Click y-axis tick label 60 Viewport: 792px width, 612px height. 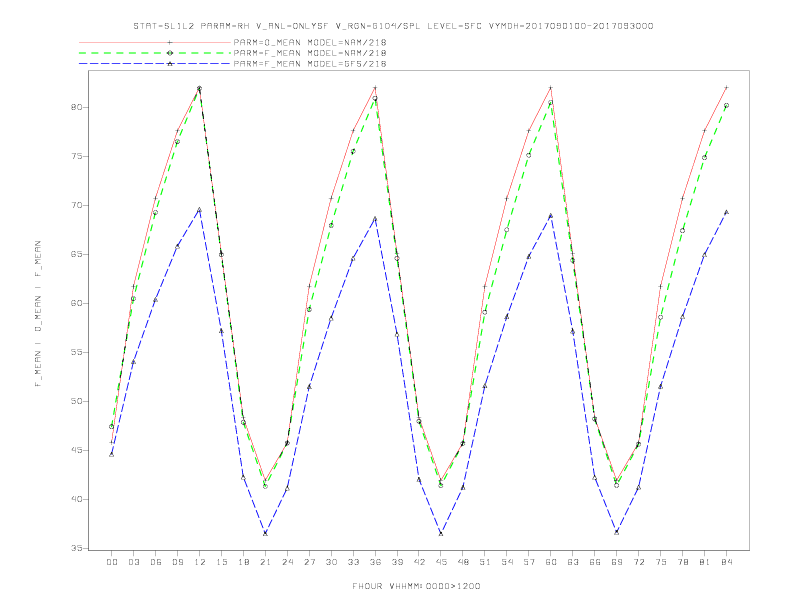coord(77,303)
